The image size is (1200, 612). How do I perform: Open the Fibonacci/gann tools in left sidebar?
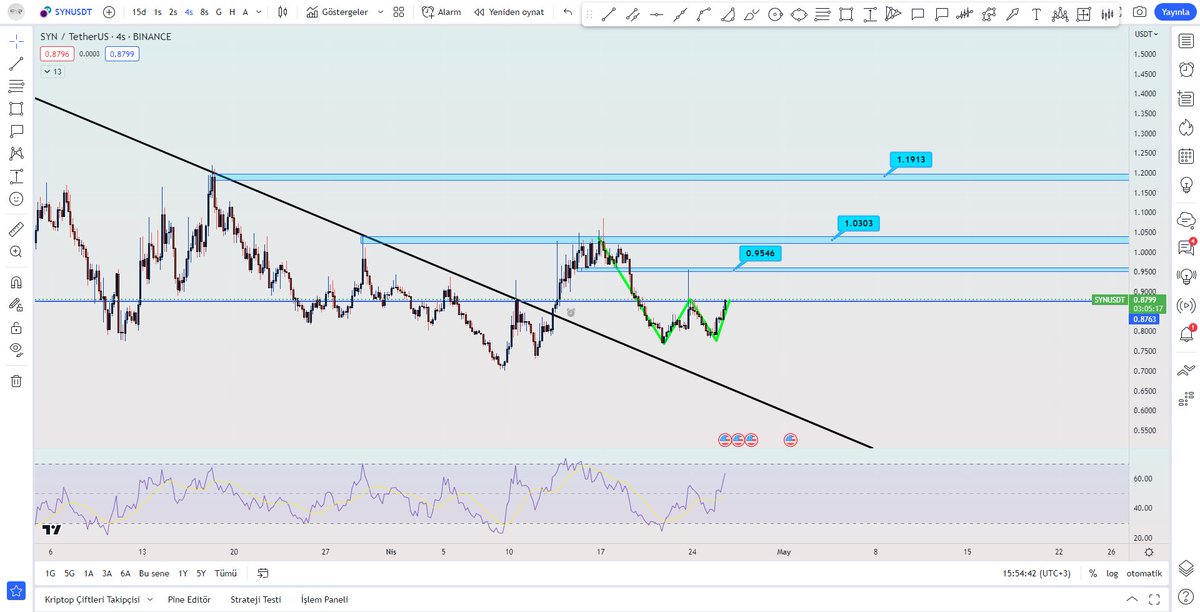pyautogui.click(x=16, y=87)
